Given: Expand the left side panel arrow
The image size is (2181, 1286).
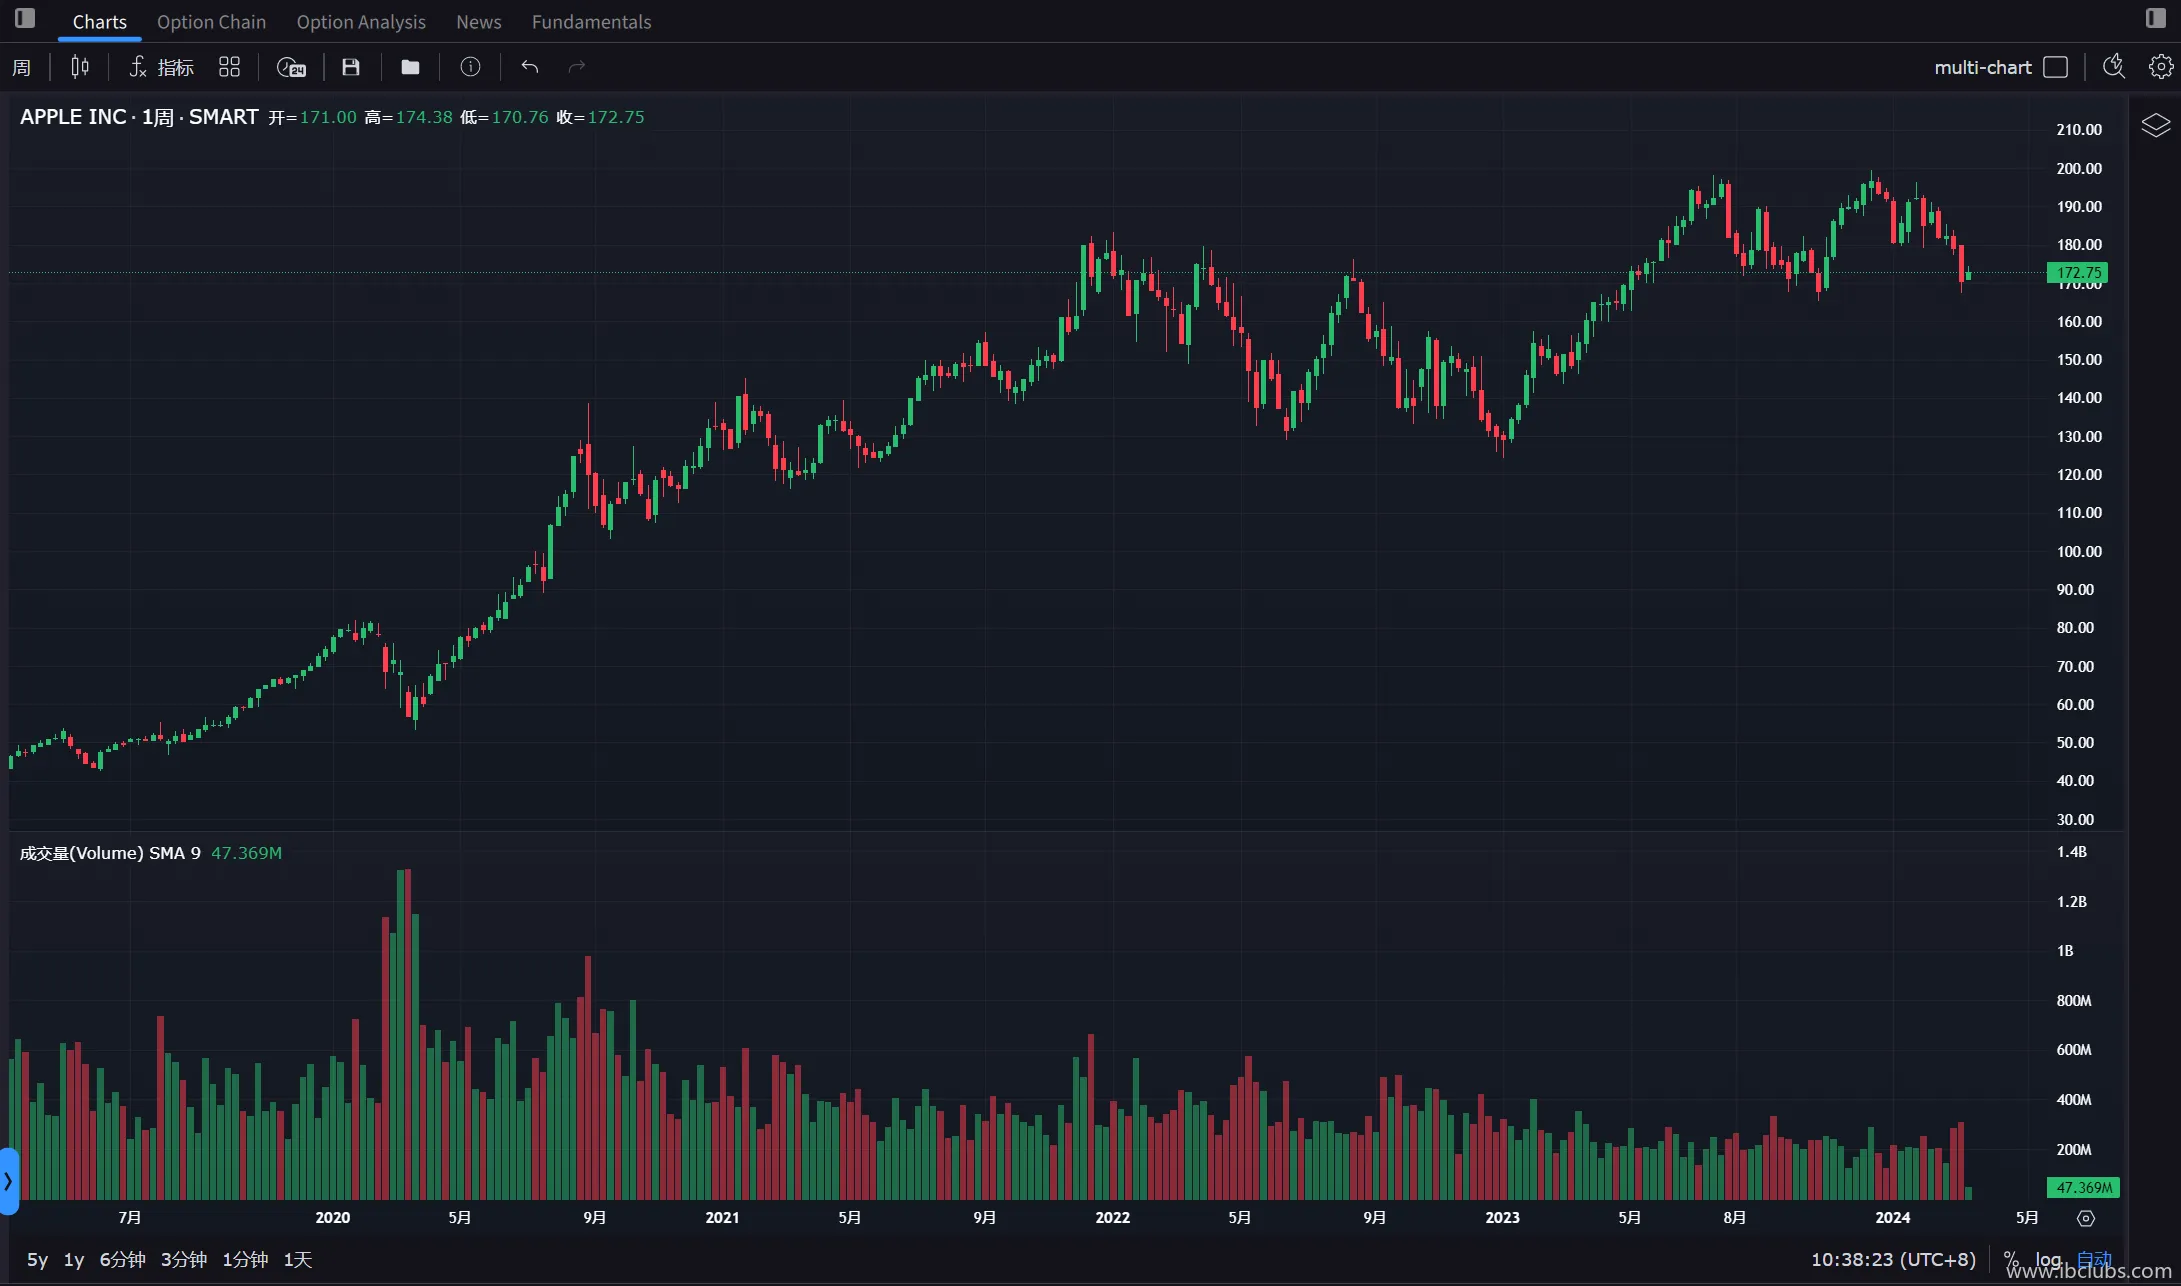Looking at the screenshot, I should (8, 1181).
